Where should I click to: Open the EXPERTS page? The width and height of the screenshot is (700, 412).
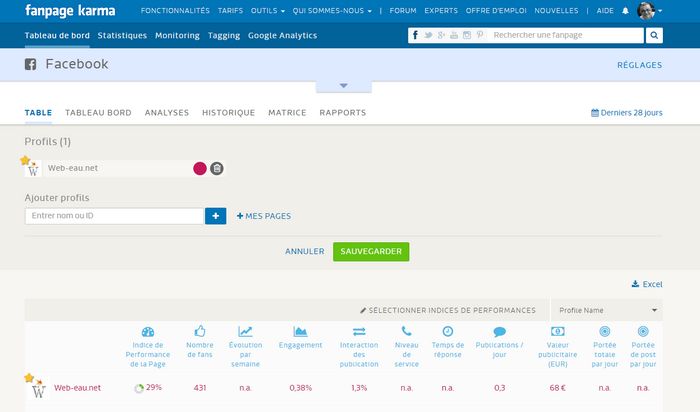[441, 11]
